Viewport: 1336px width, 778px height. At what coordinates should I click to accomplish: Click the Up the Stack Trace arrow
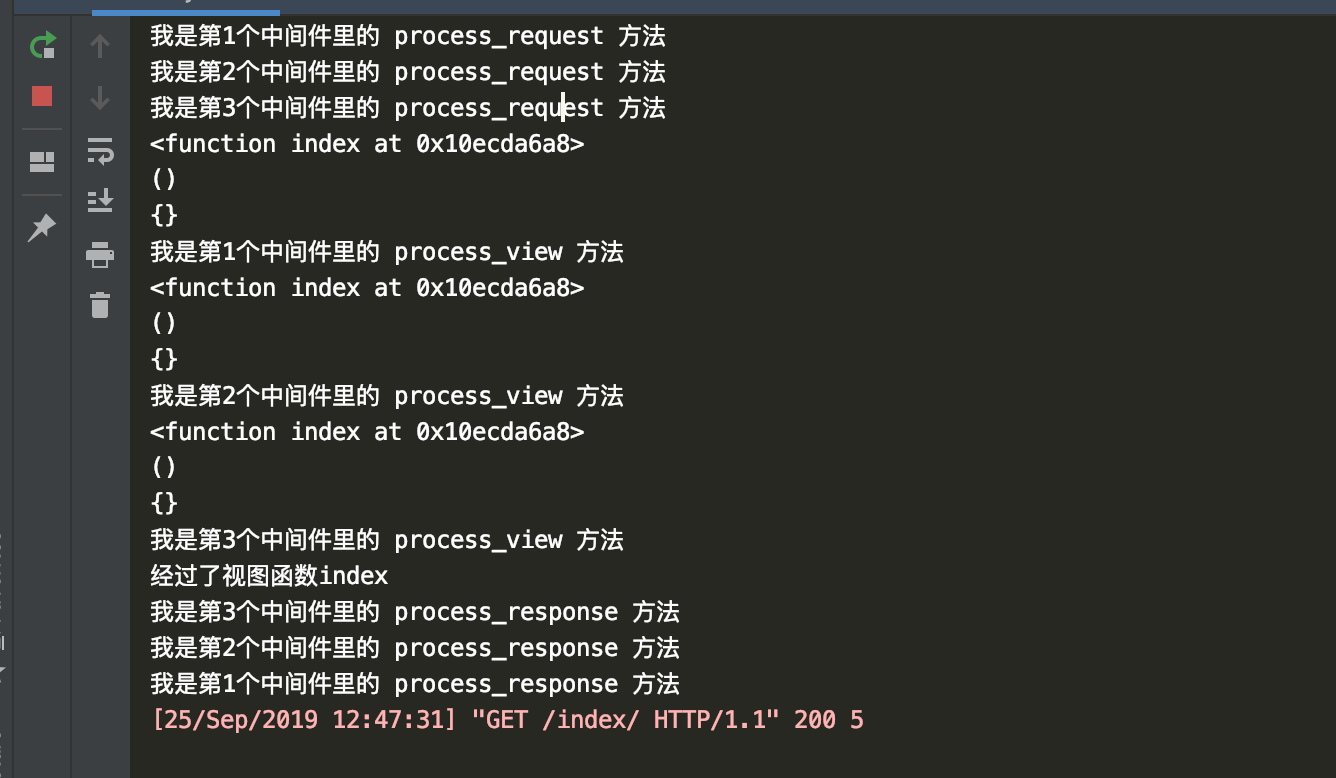click(x=100, y=45)
